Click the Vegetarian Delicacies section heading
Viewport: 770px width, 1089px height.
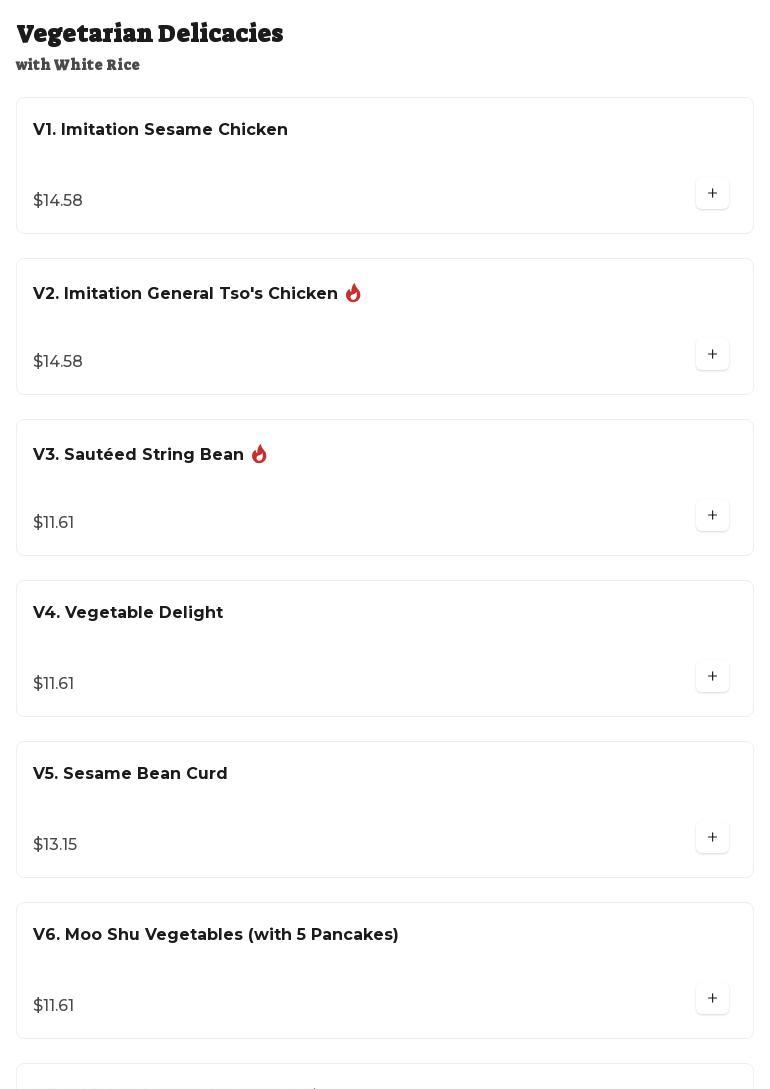click(x=150, y=34)
